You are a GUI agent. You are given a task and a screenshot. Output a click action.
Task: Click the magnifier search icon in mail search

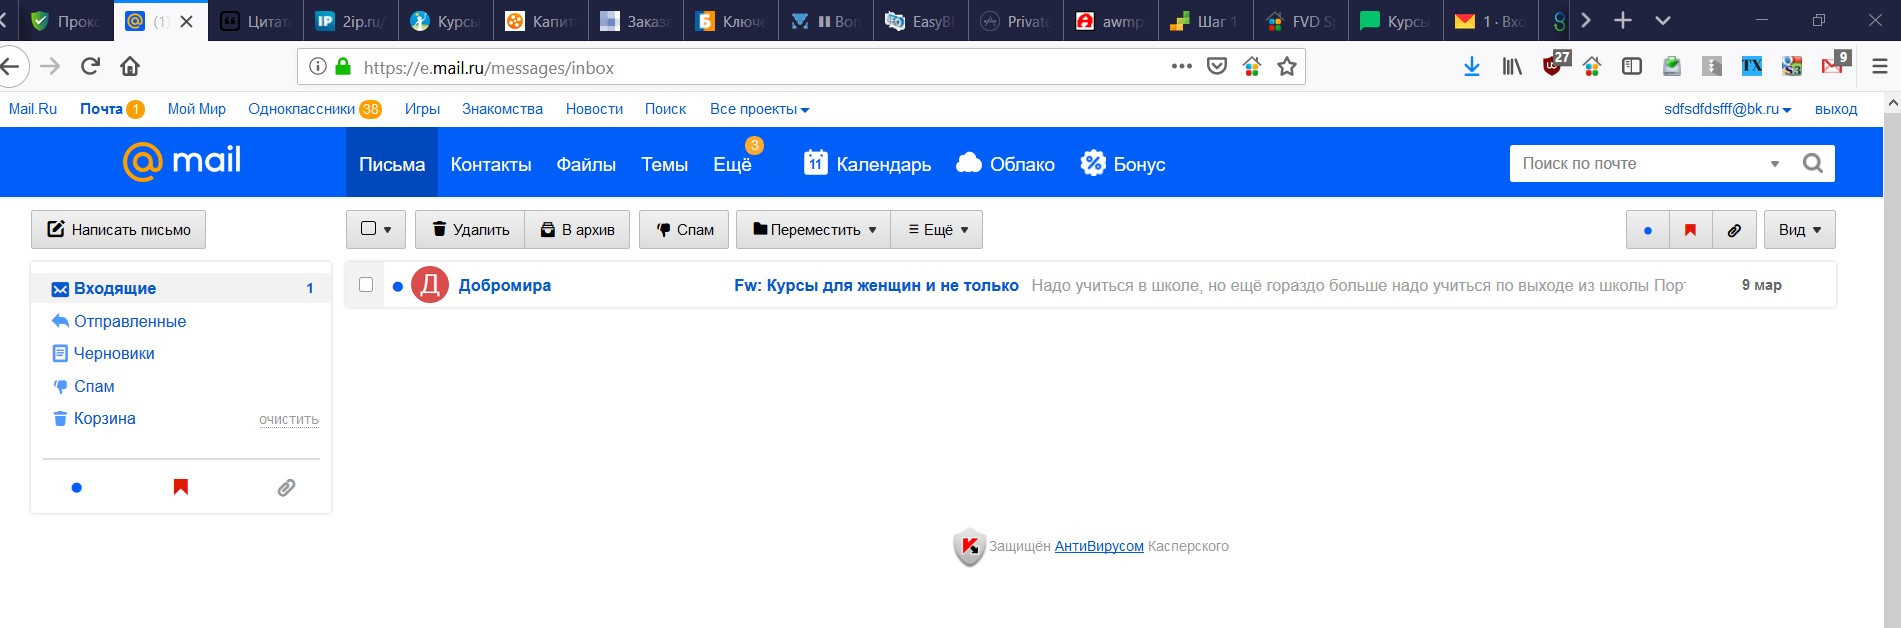1812,163
